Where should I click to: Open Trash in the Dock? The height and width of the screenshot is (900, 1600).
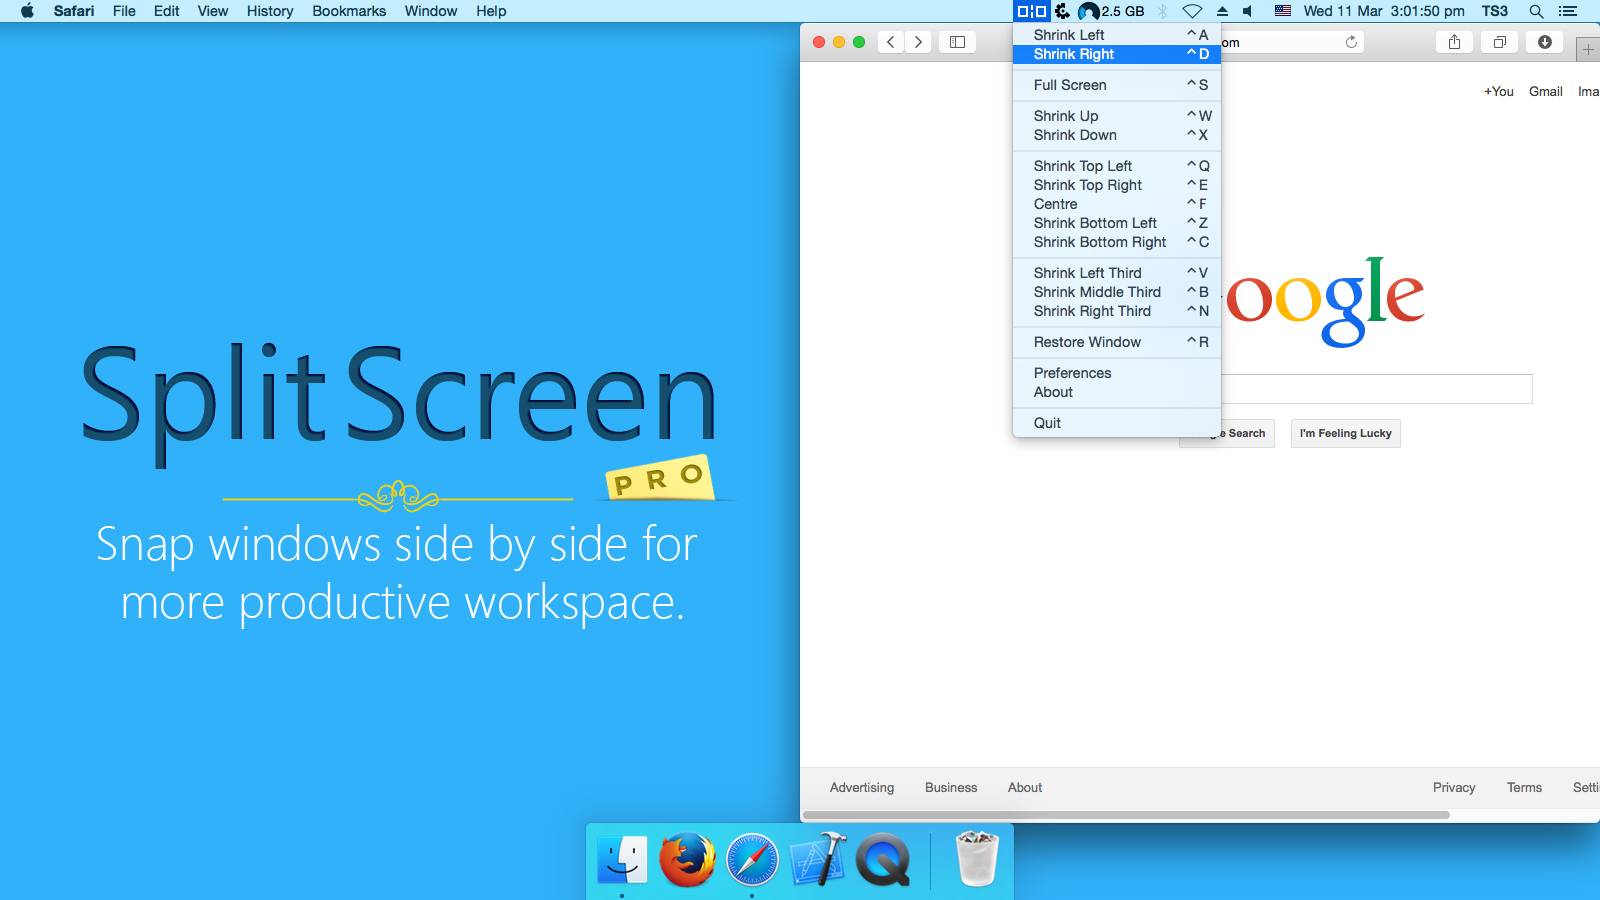976,859
